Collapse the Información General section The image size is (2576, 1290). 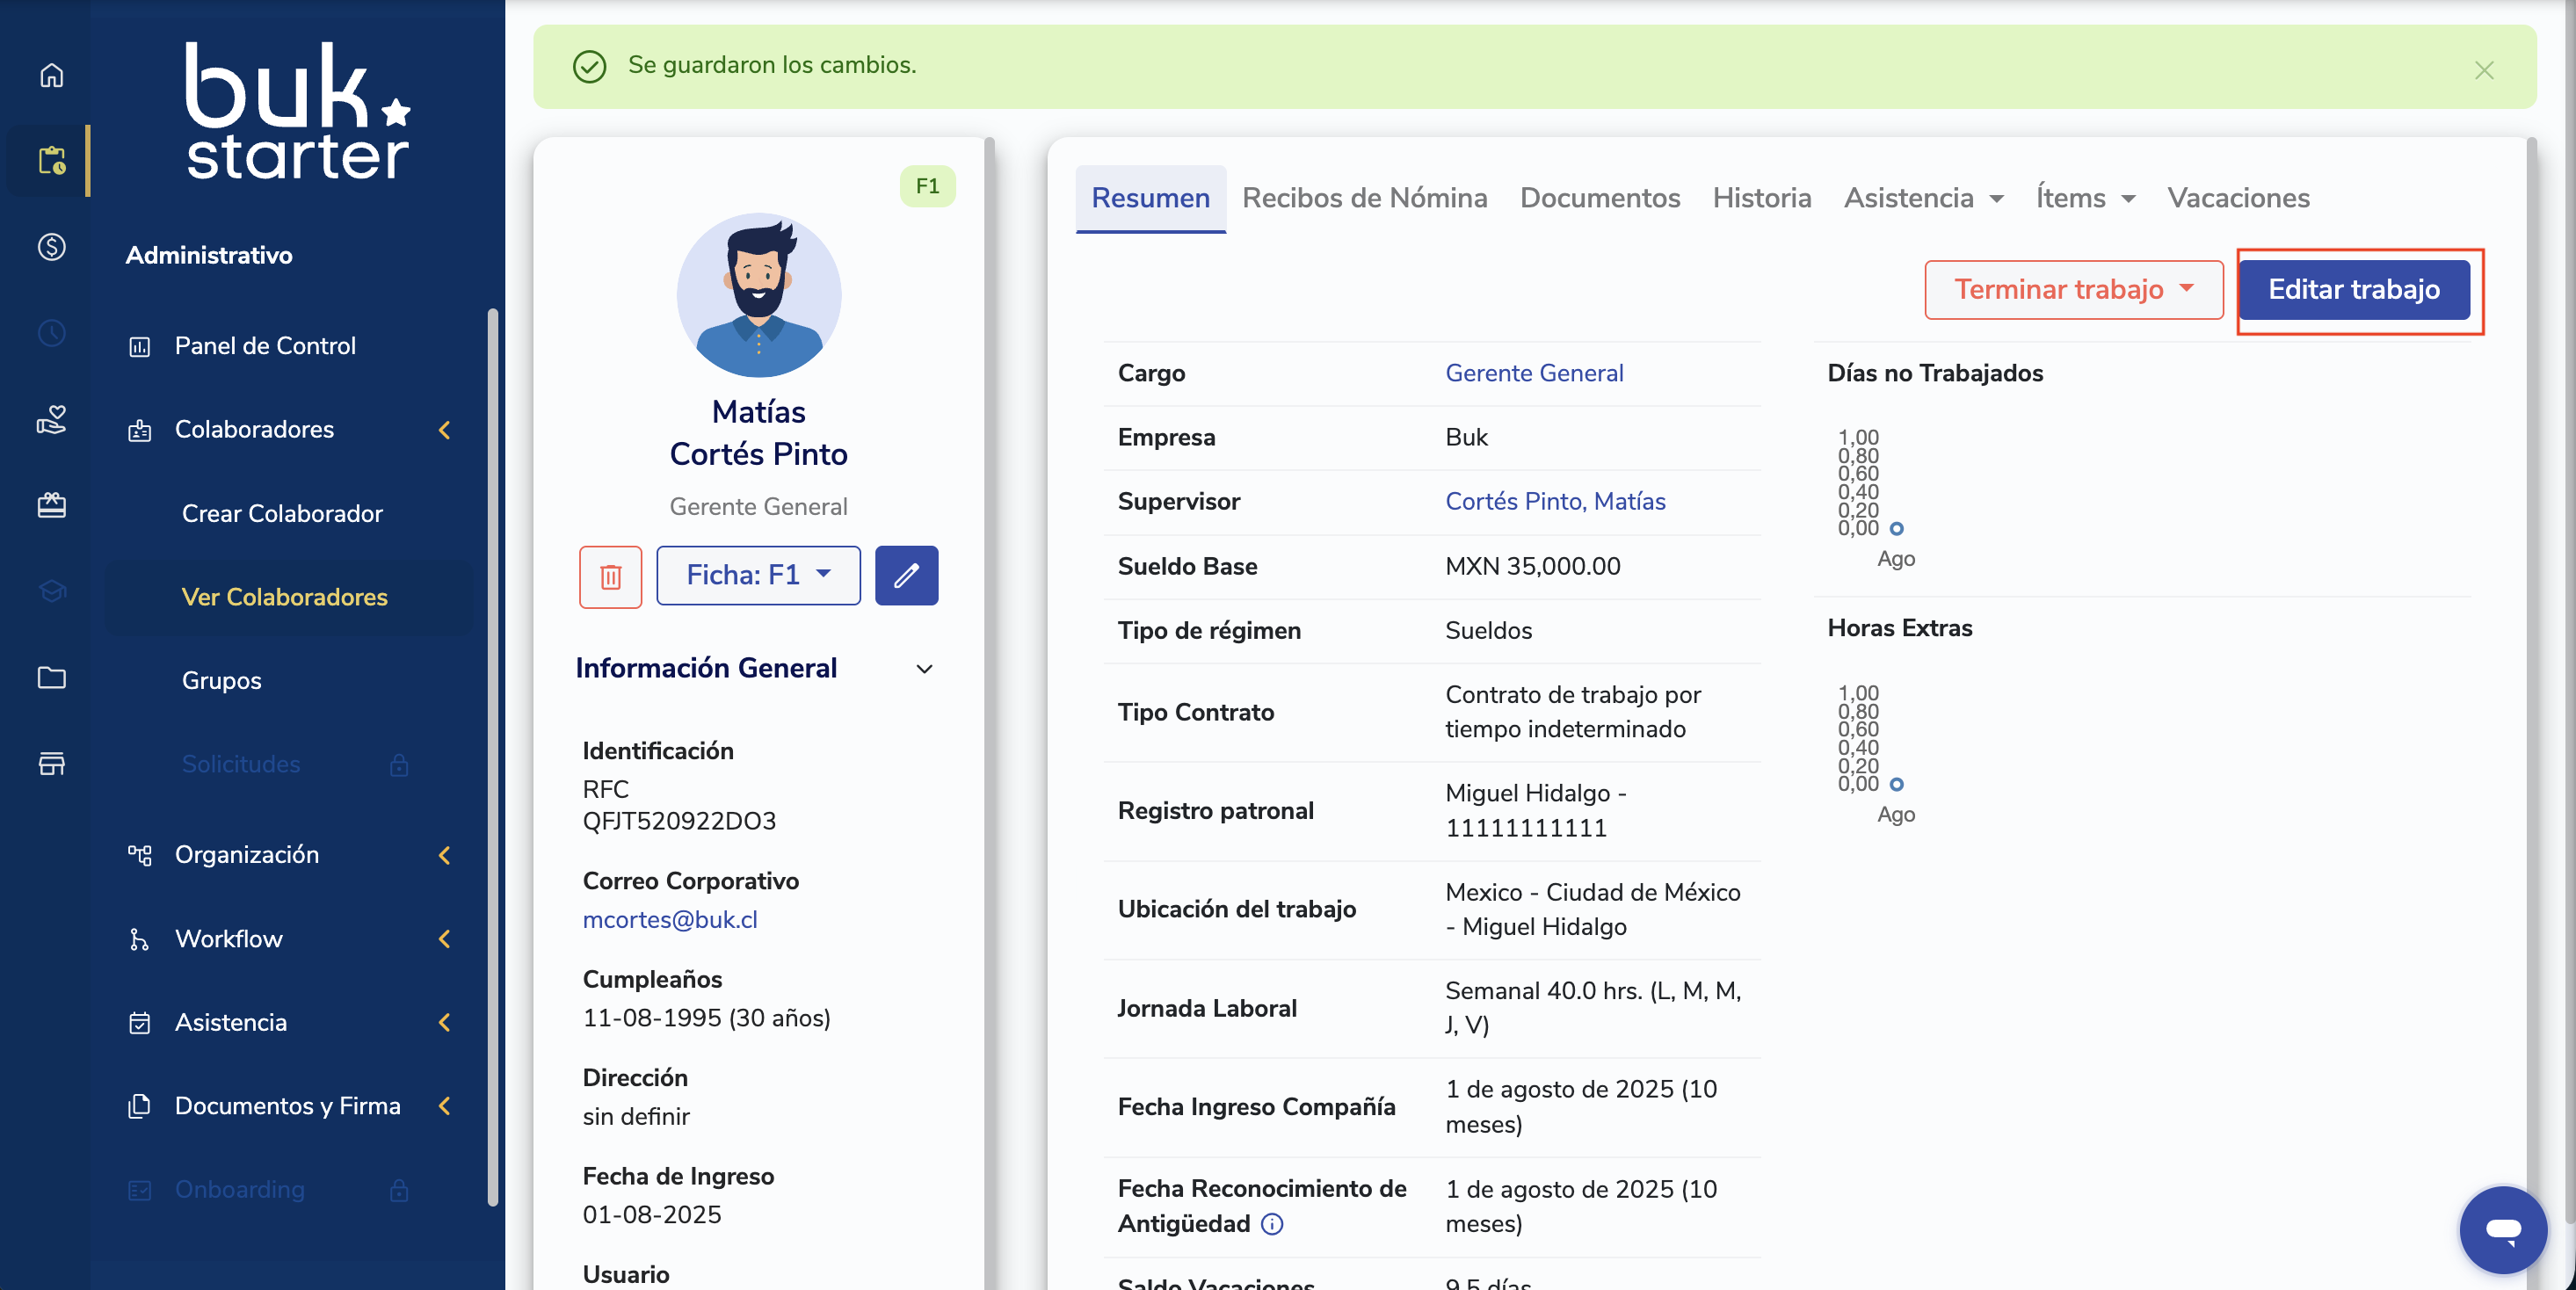[924, 669]
